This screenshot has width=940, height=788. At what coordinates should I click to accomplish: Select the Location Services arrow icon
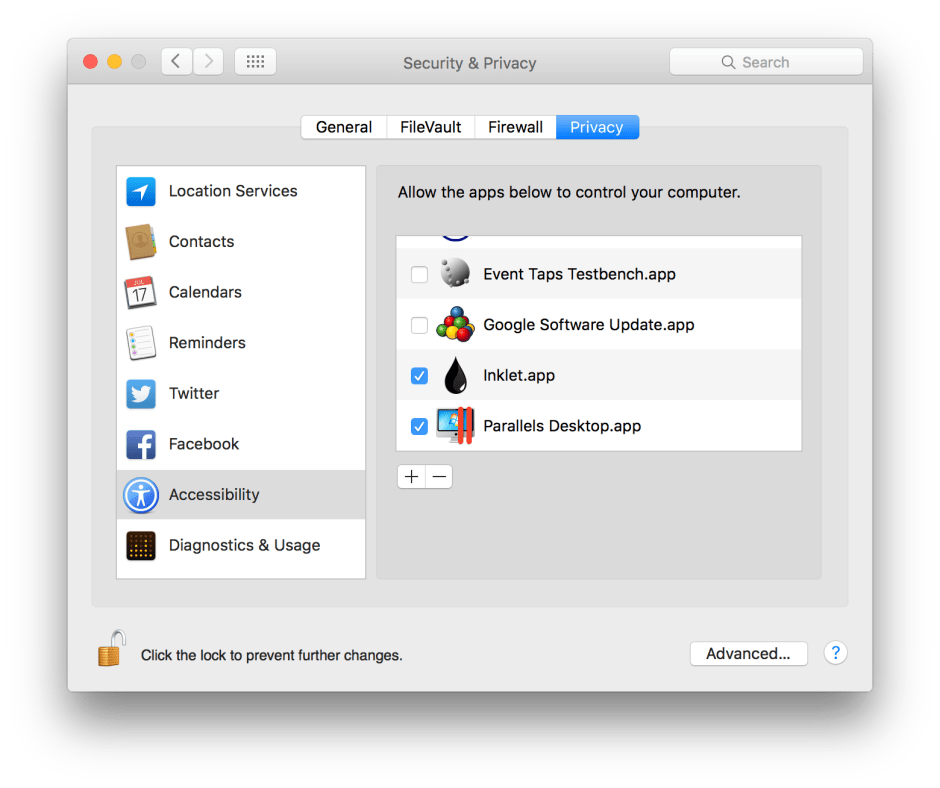coord(141,191)
